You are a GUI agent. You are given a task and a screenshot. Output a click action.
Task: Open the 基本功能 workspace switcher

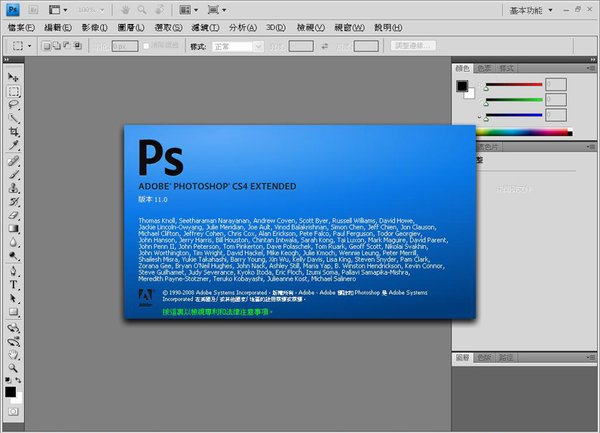(x=531, y=10)
